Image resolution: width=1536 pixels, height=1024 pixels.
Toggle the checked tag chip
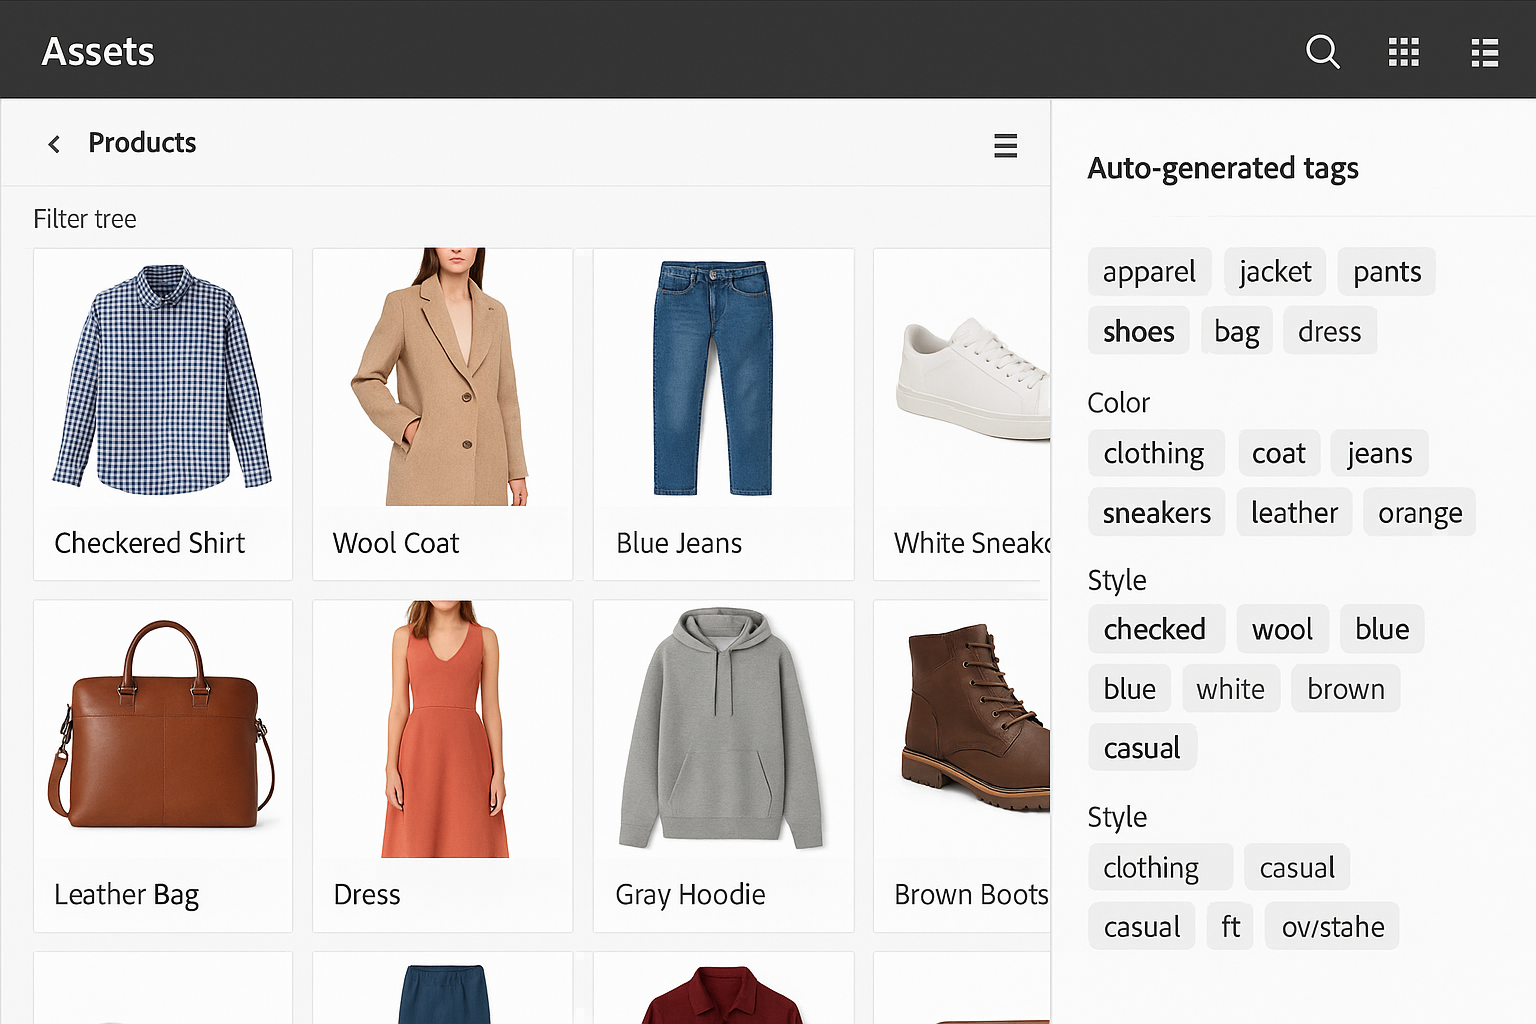click(1154, 630)
